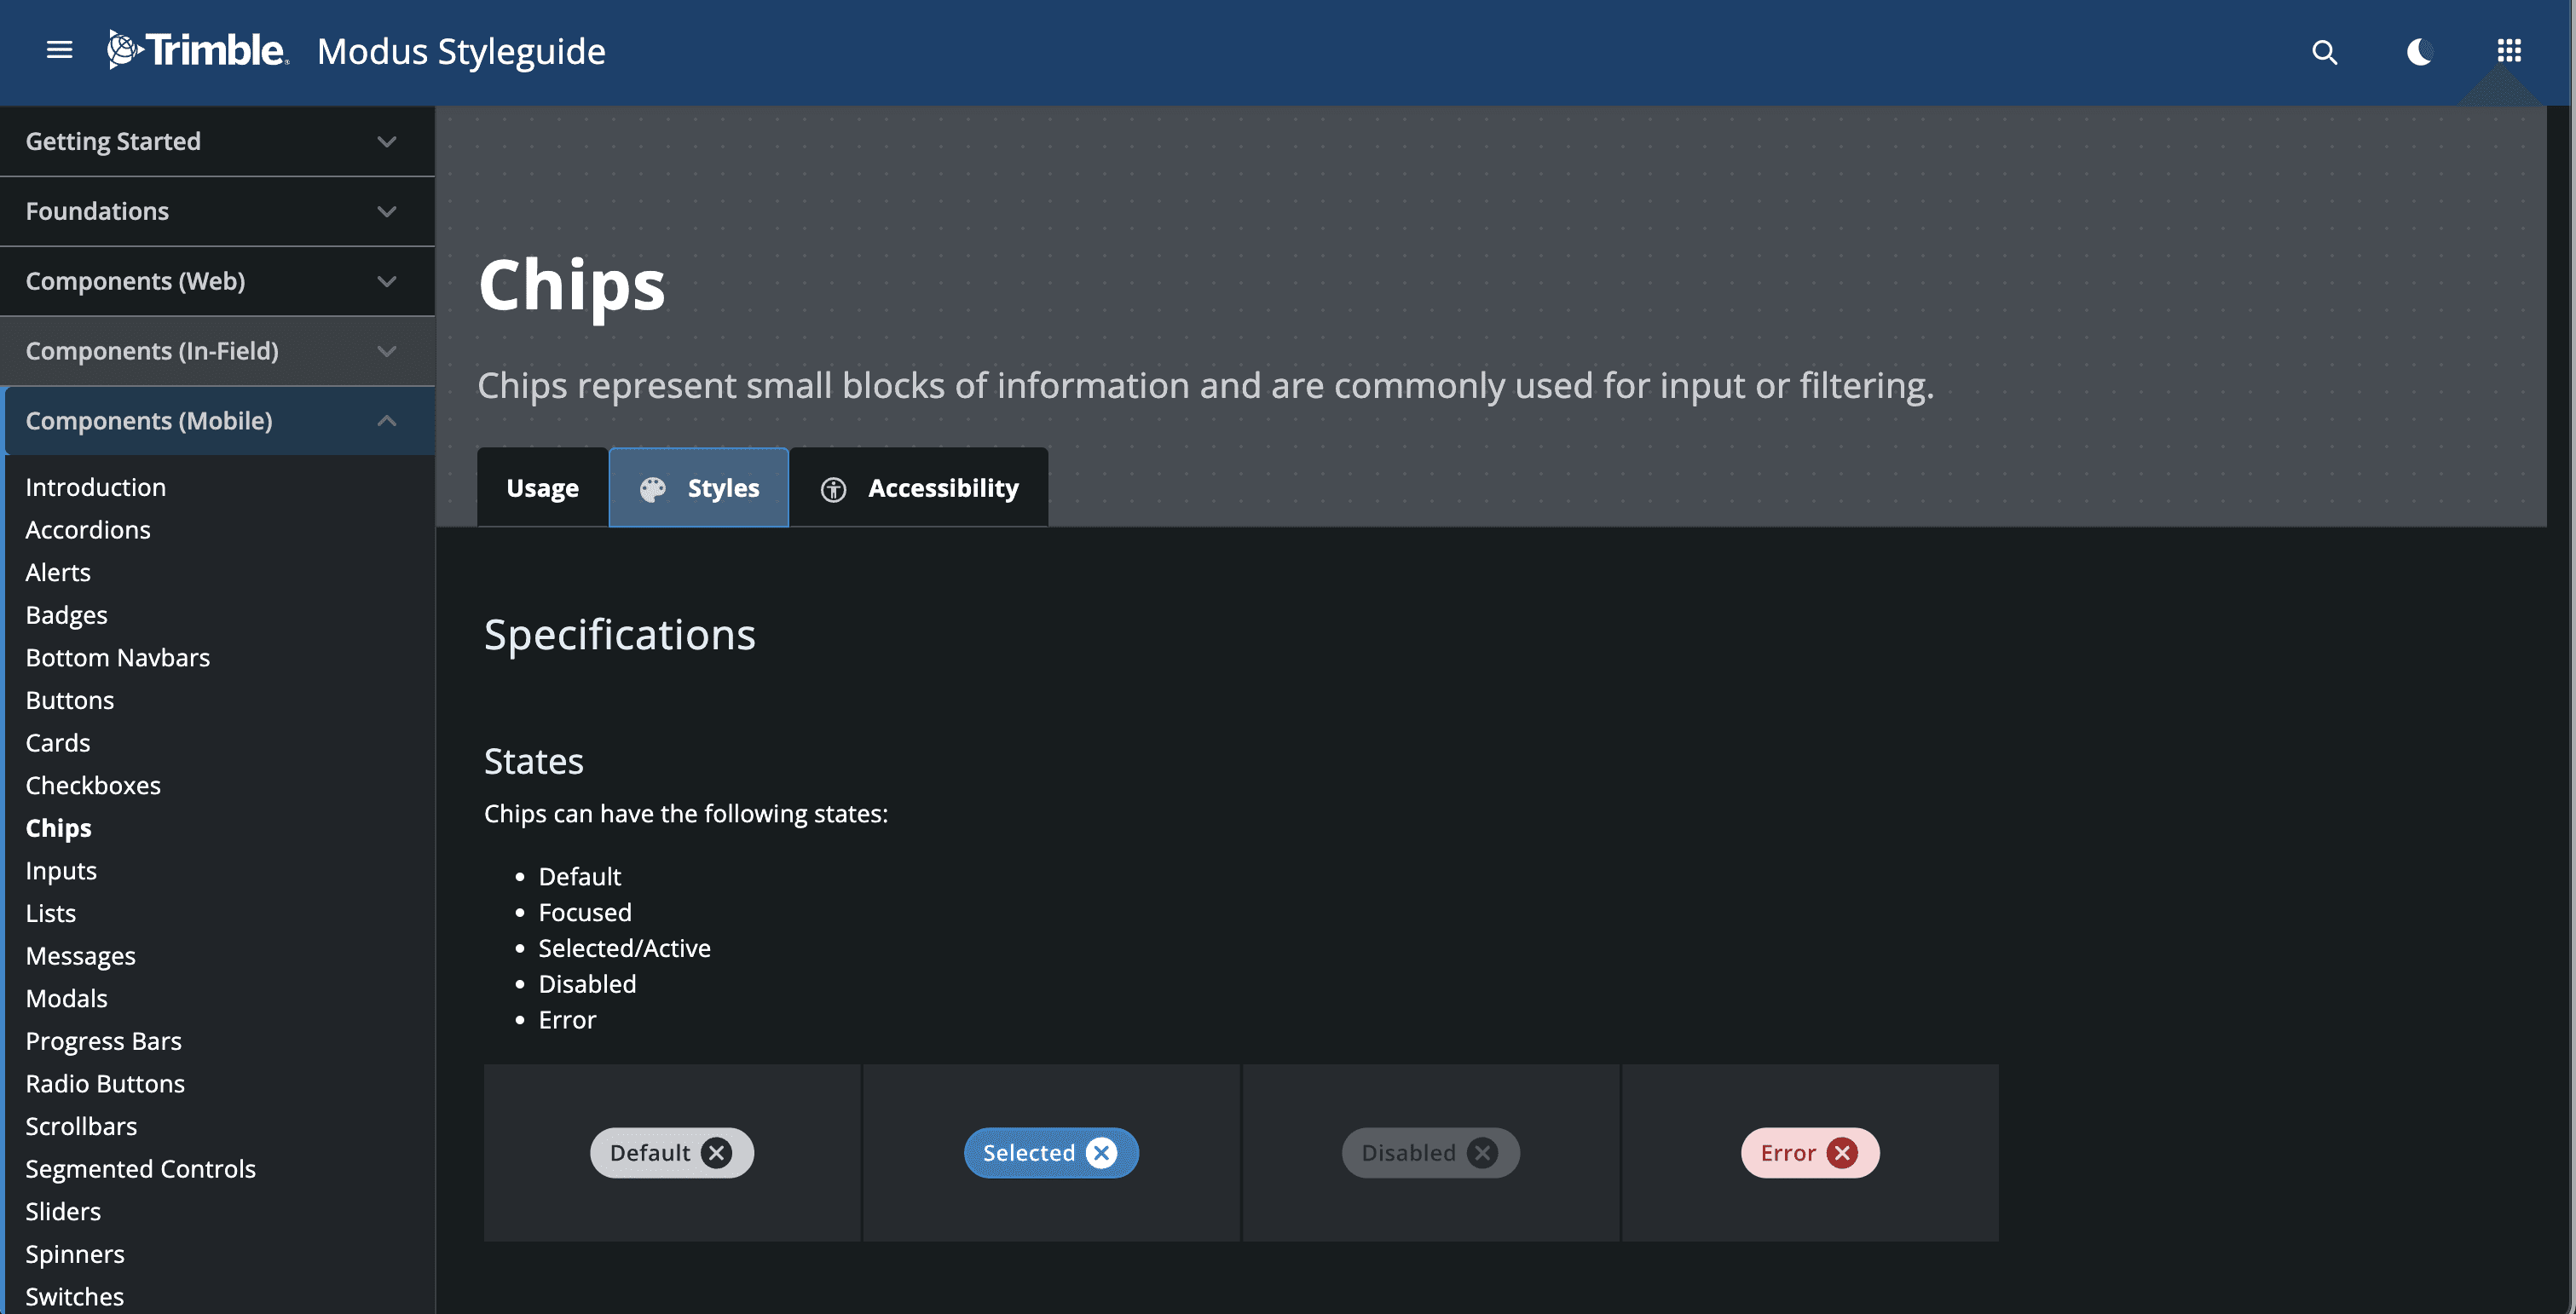Click the X icon on Error chip
The image size is (2576, 1314).
[x=1842, y=1153]
